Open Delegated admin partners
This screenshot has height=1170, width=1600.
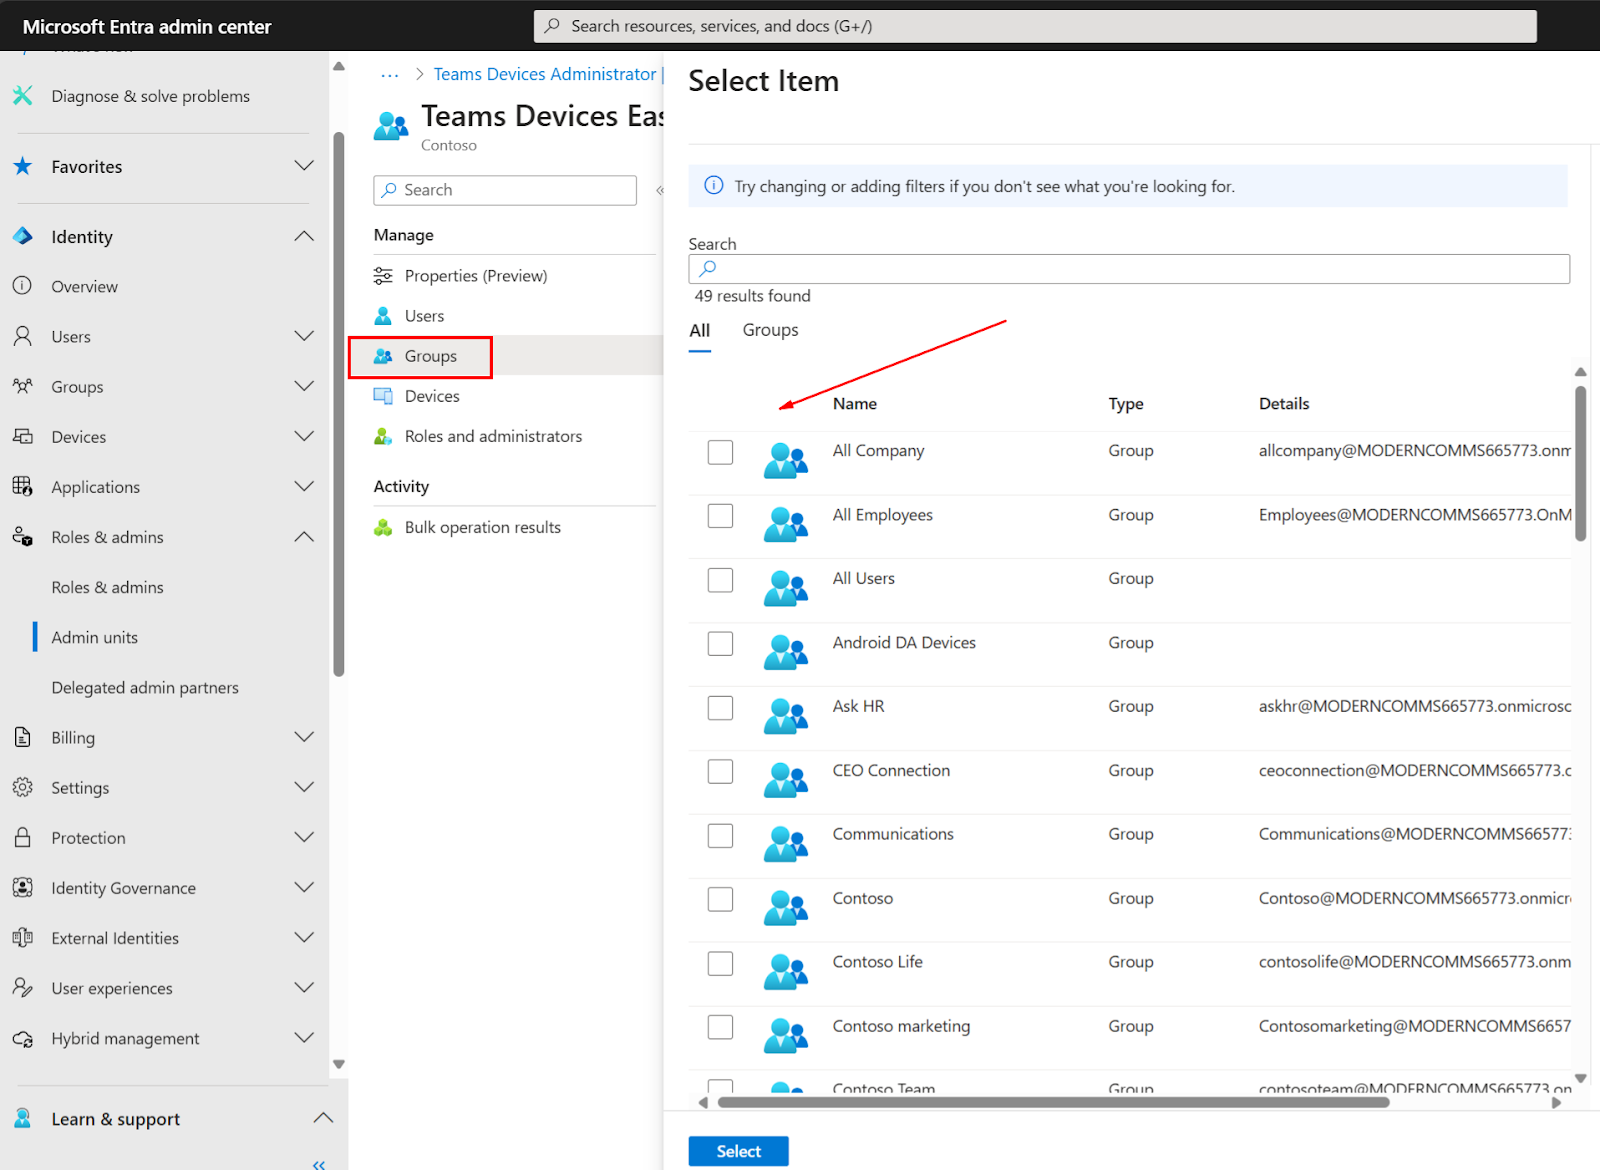(x=145, y=687)
